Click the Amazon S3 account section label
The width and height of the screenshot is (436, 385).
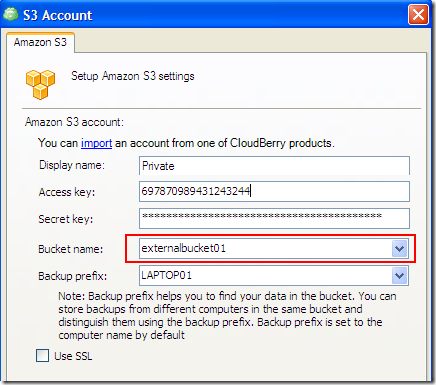pos(74,122)
